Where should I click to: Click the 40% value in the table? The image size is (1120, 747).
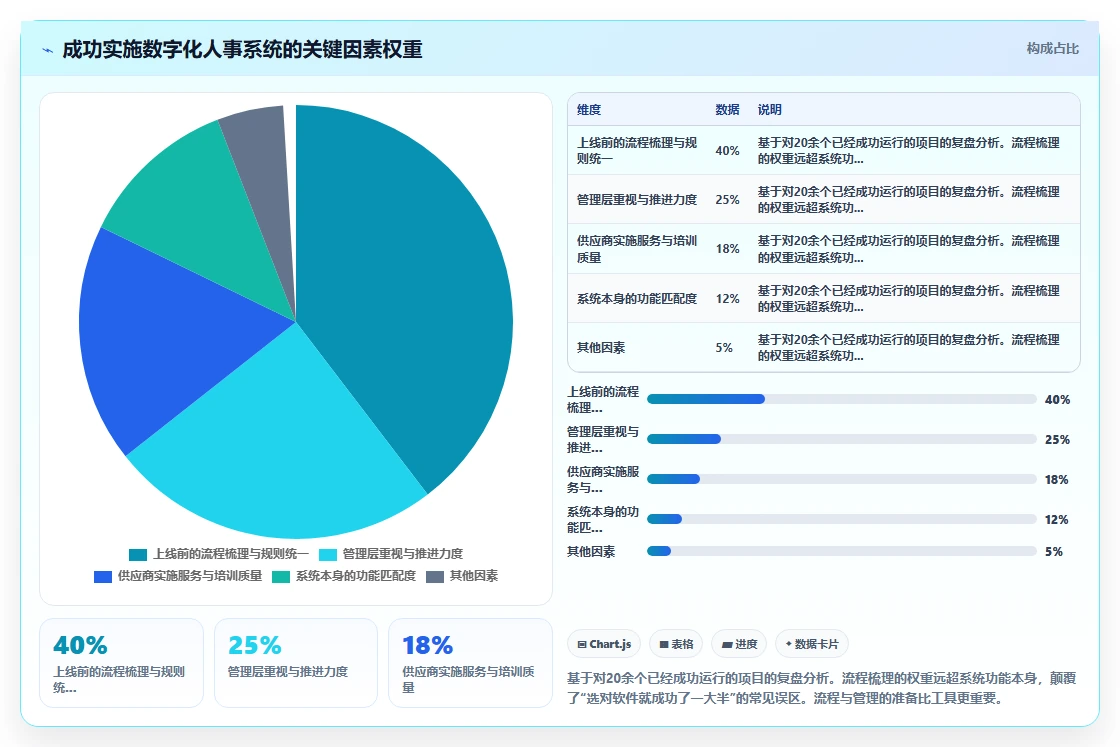click(x=727, y=151)
